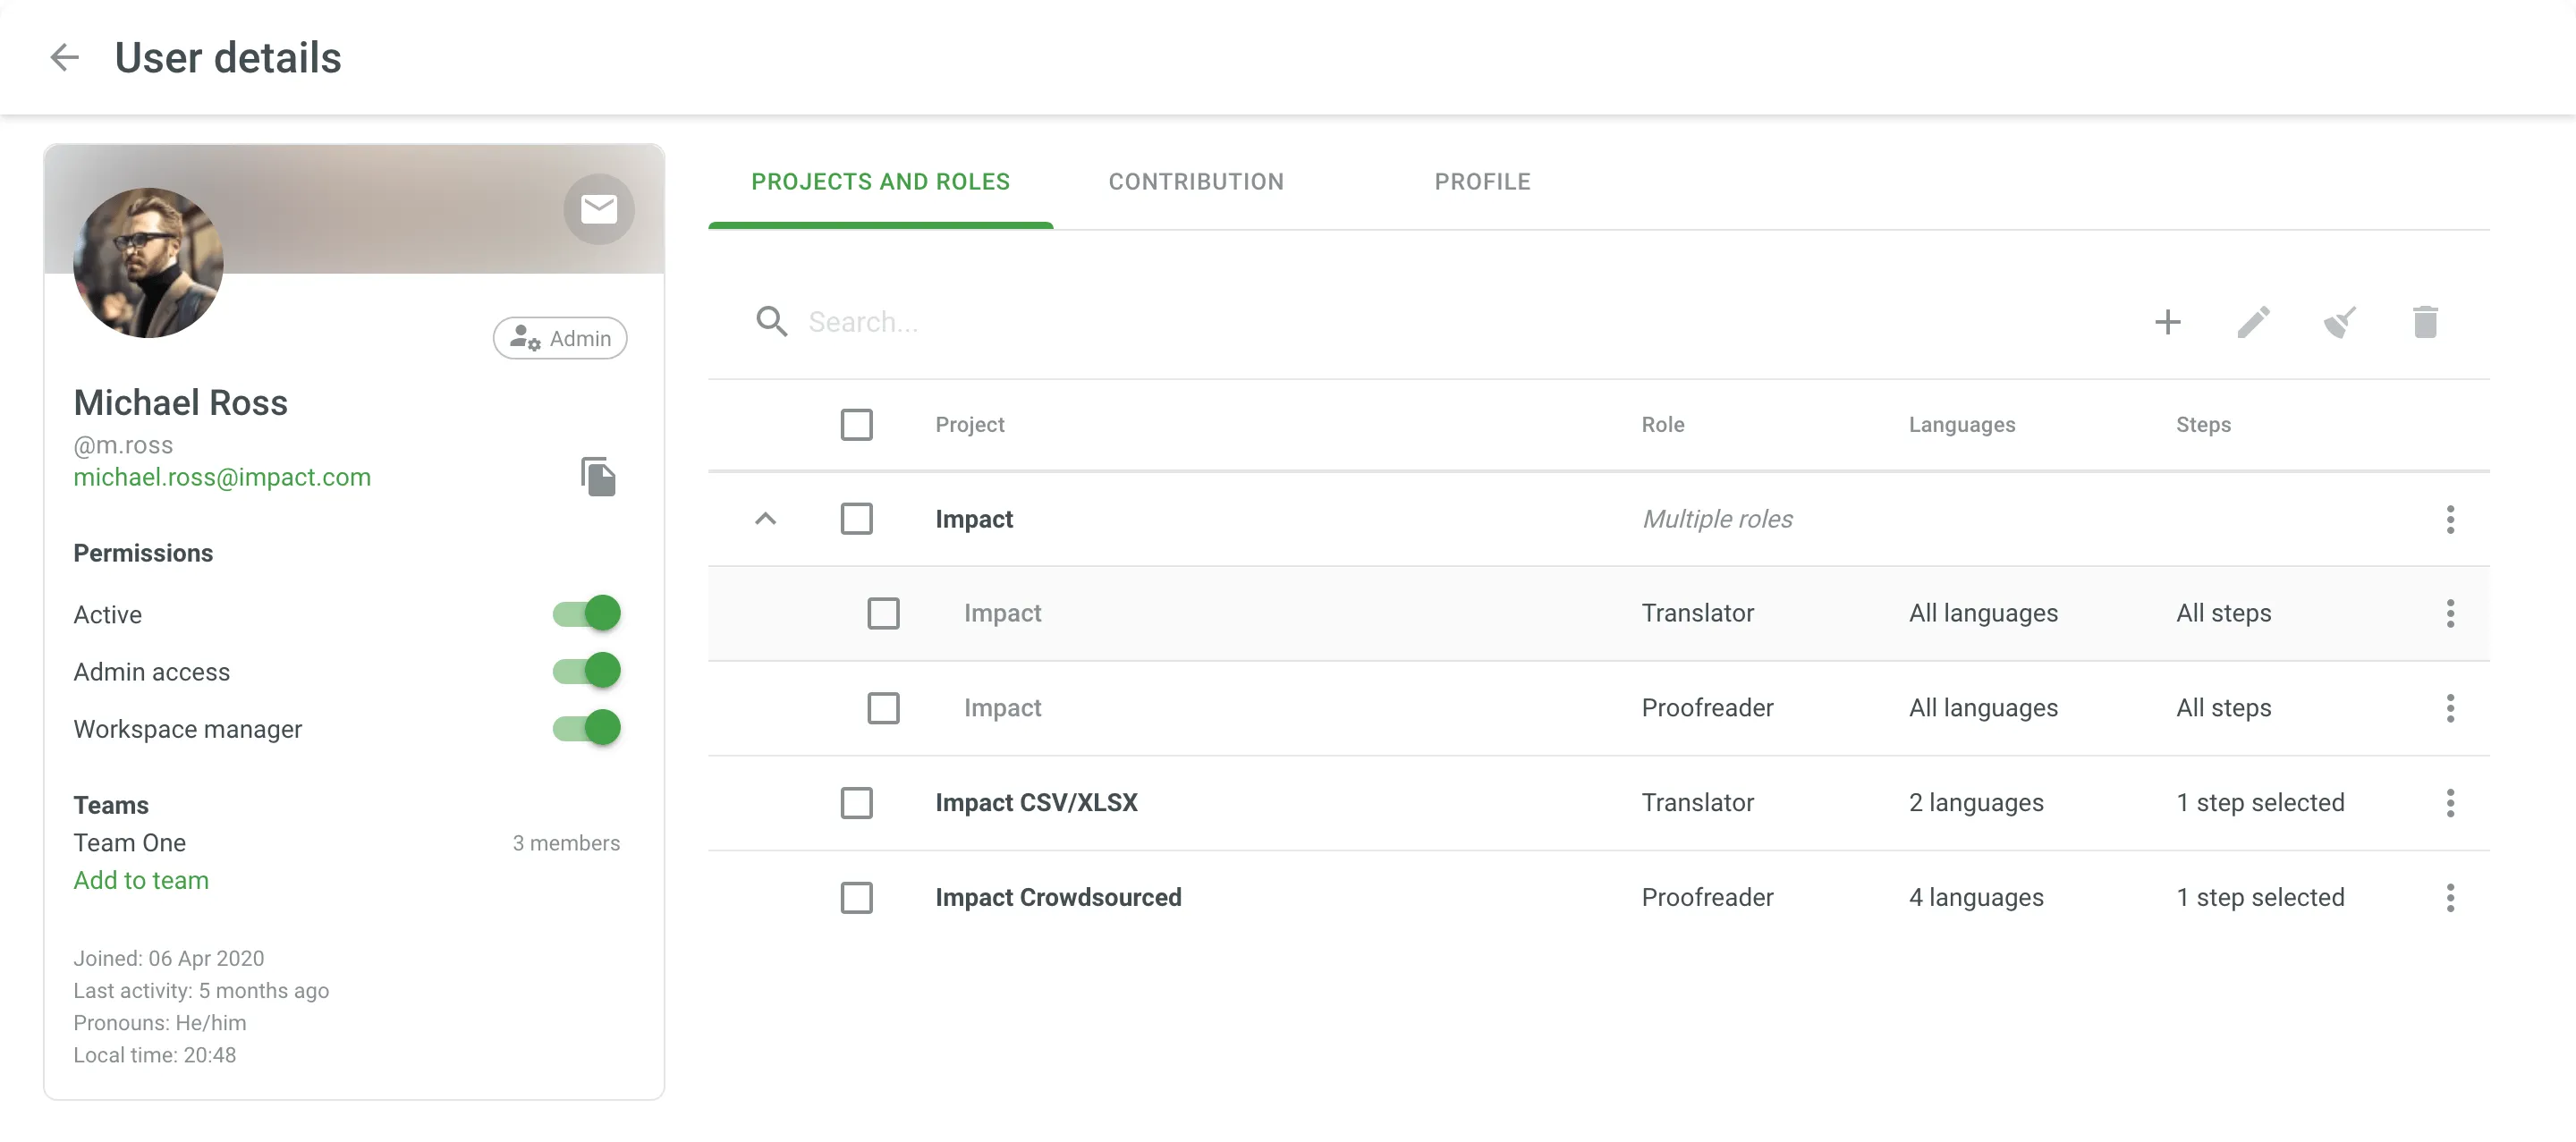Send message via envelope icon

tap(598, 209)
